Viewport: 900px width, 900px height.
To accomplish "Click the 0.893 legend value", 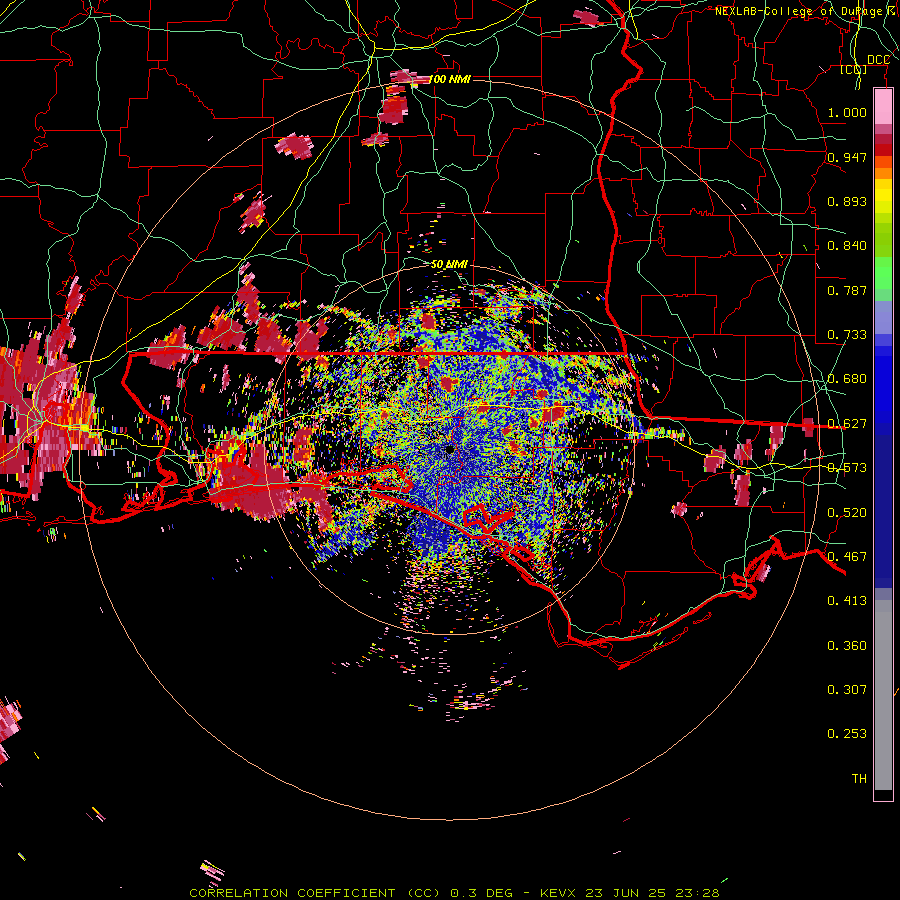I will [x=847, y=201].
